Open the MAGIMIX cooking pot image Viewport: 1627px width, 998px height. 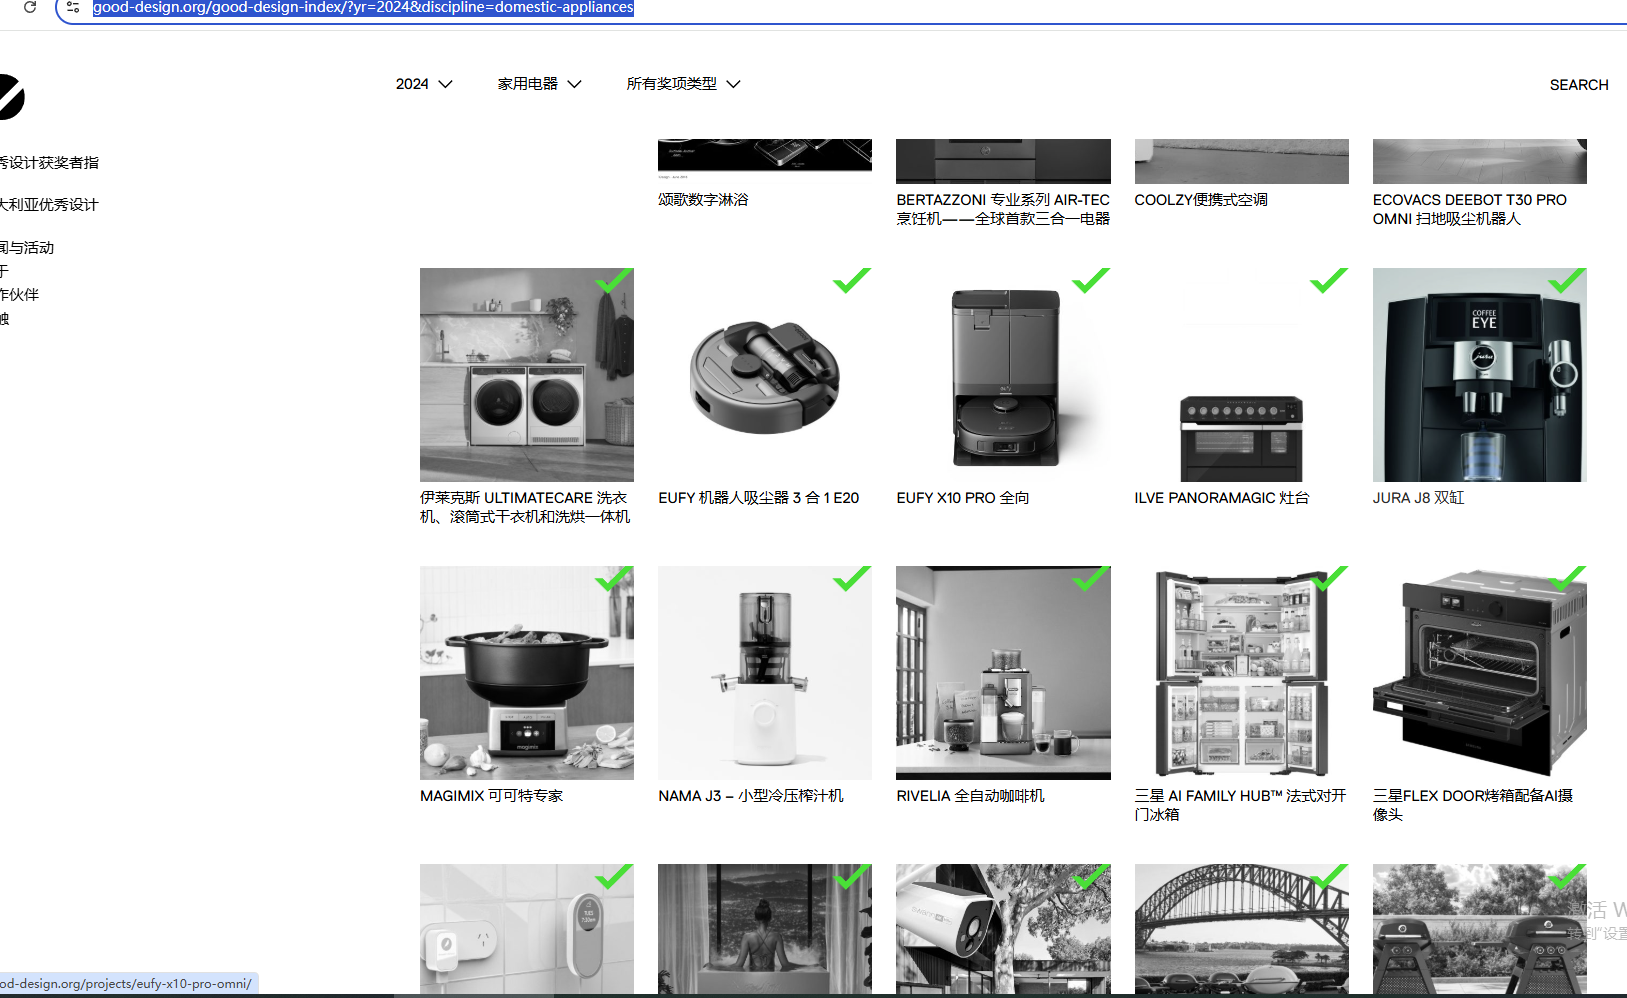[527, 673]
